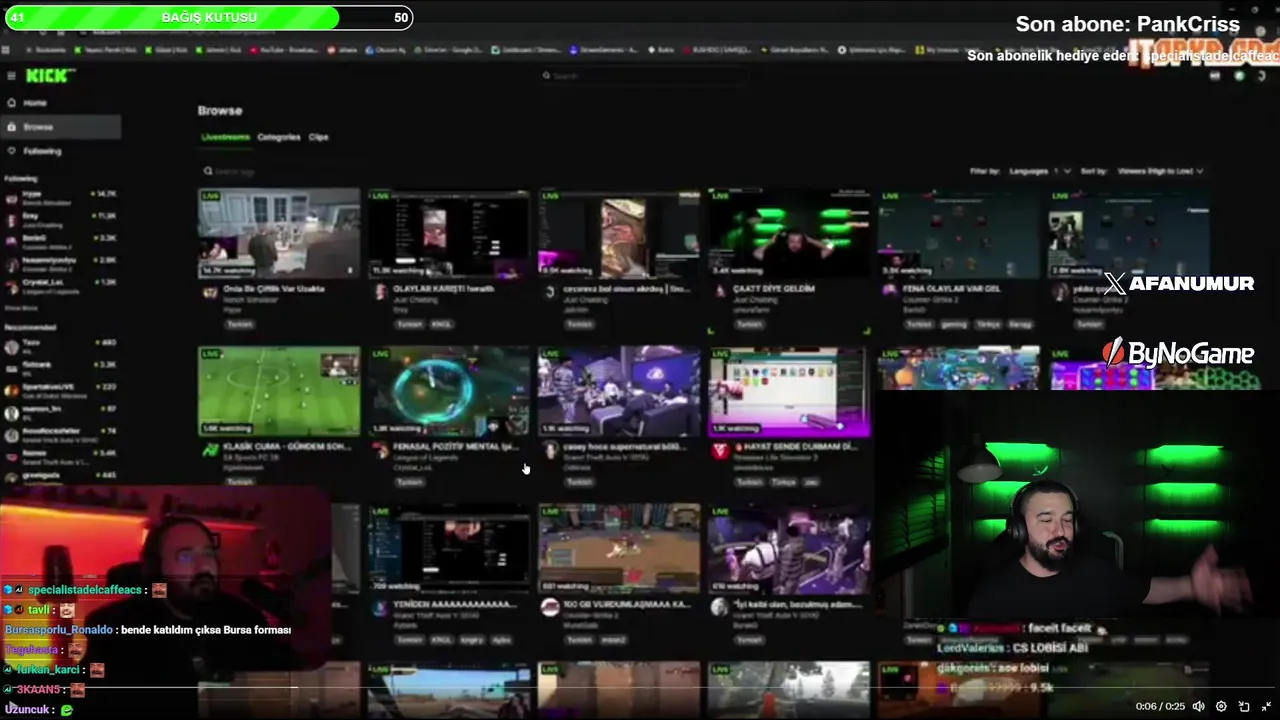Open Following in the Kick sidebar
The height and width of the screenshot is (720, 1280).
[x=42, y=151]
